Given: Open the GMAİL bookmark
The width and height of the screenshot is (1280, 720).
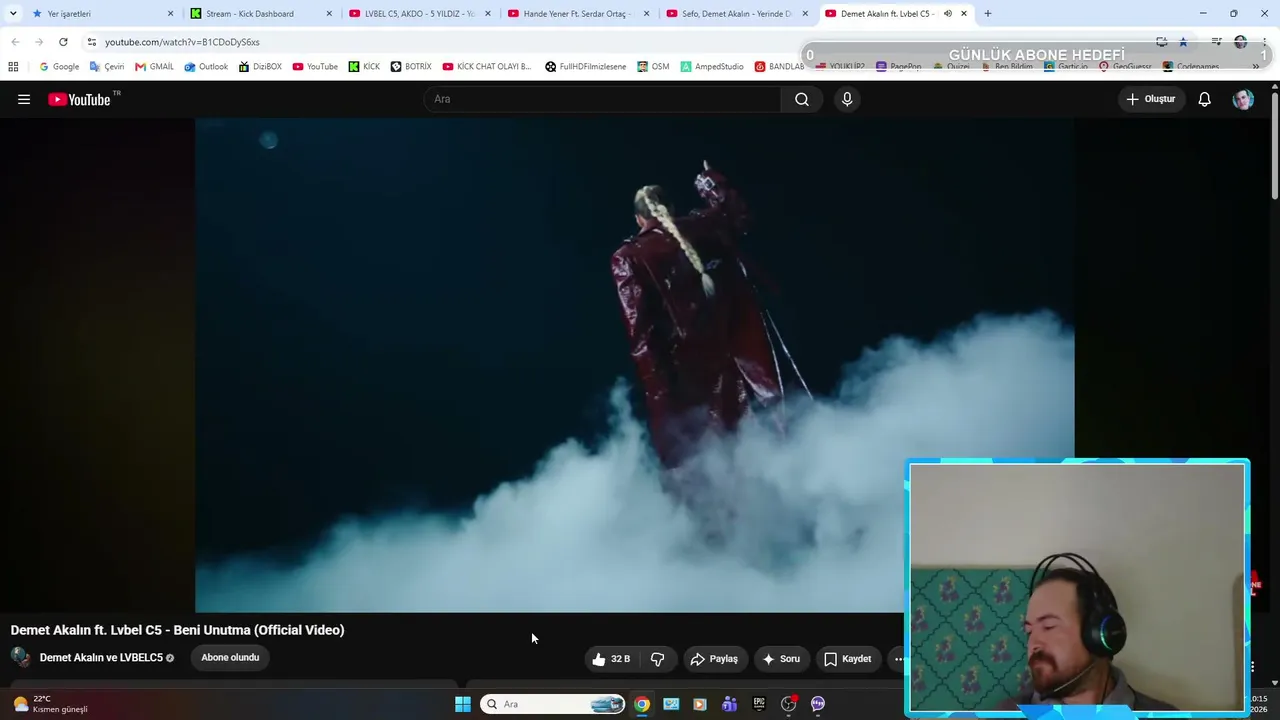Looking at the screenshot, I should (155, 67).
